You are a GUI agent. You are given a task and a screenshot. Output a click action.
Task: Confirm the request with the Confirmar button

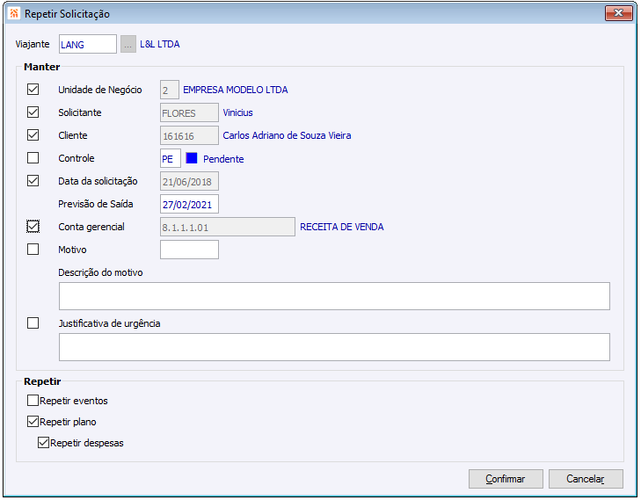[506, 479]
